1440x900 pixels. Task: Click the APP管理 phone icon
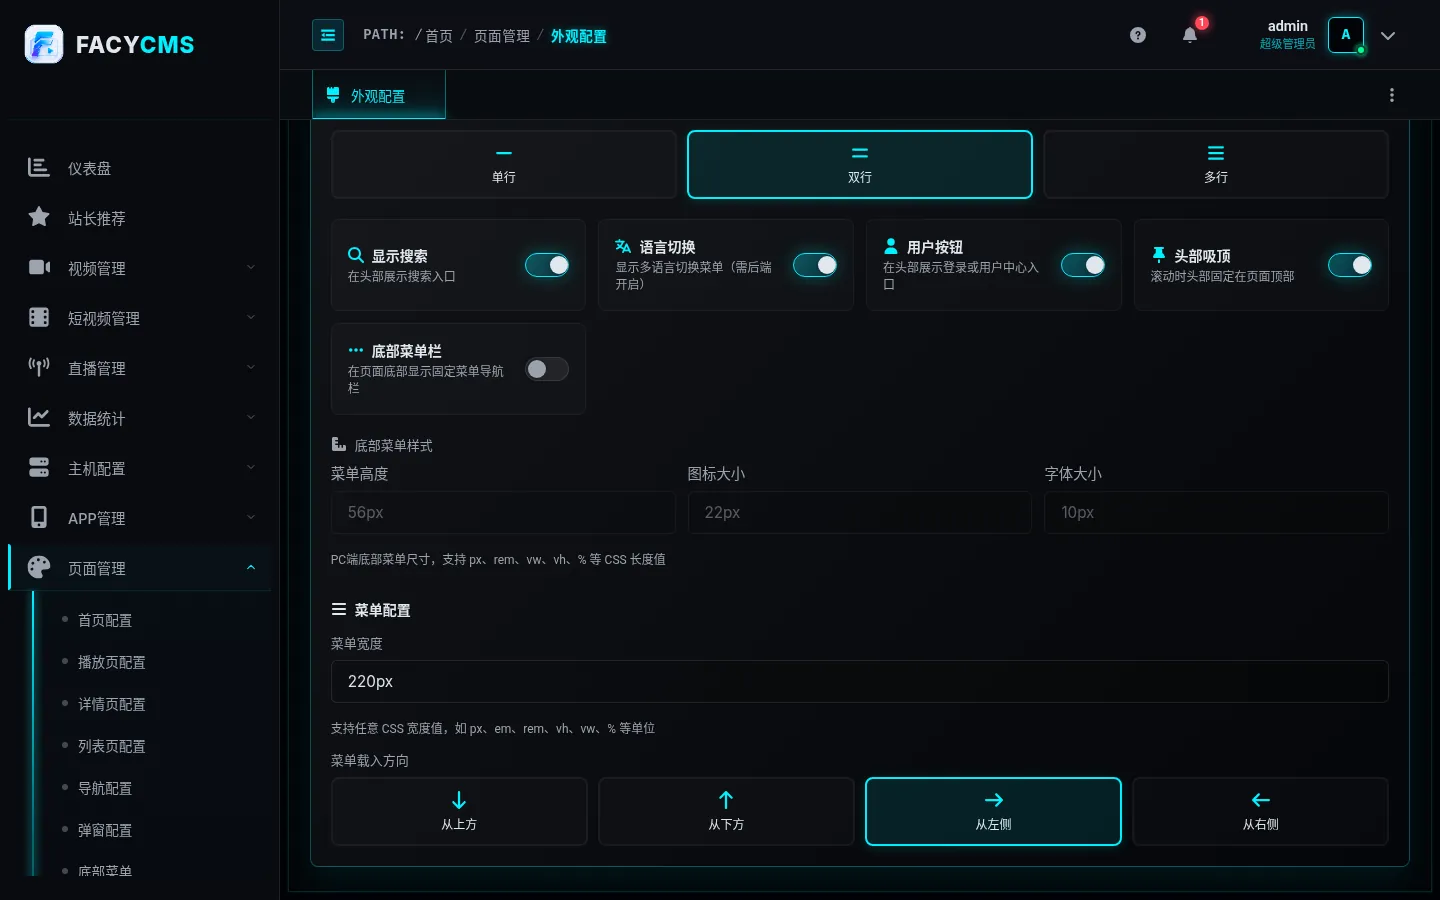point(39,517)
